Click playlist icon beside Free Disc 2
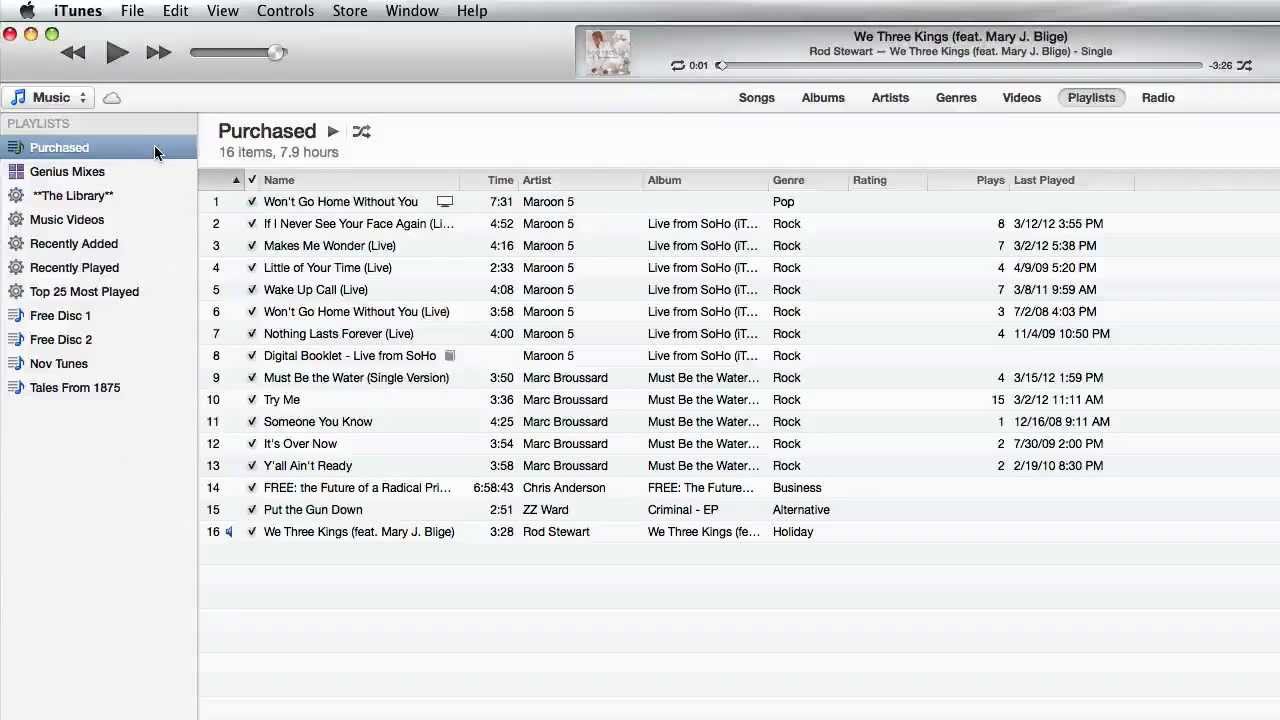The image size is (1280, 720). pos(16,340)
